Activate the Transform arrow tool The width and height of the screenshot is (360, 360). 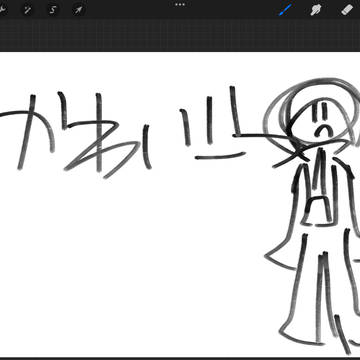click(78, 10)
